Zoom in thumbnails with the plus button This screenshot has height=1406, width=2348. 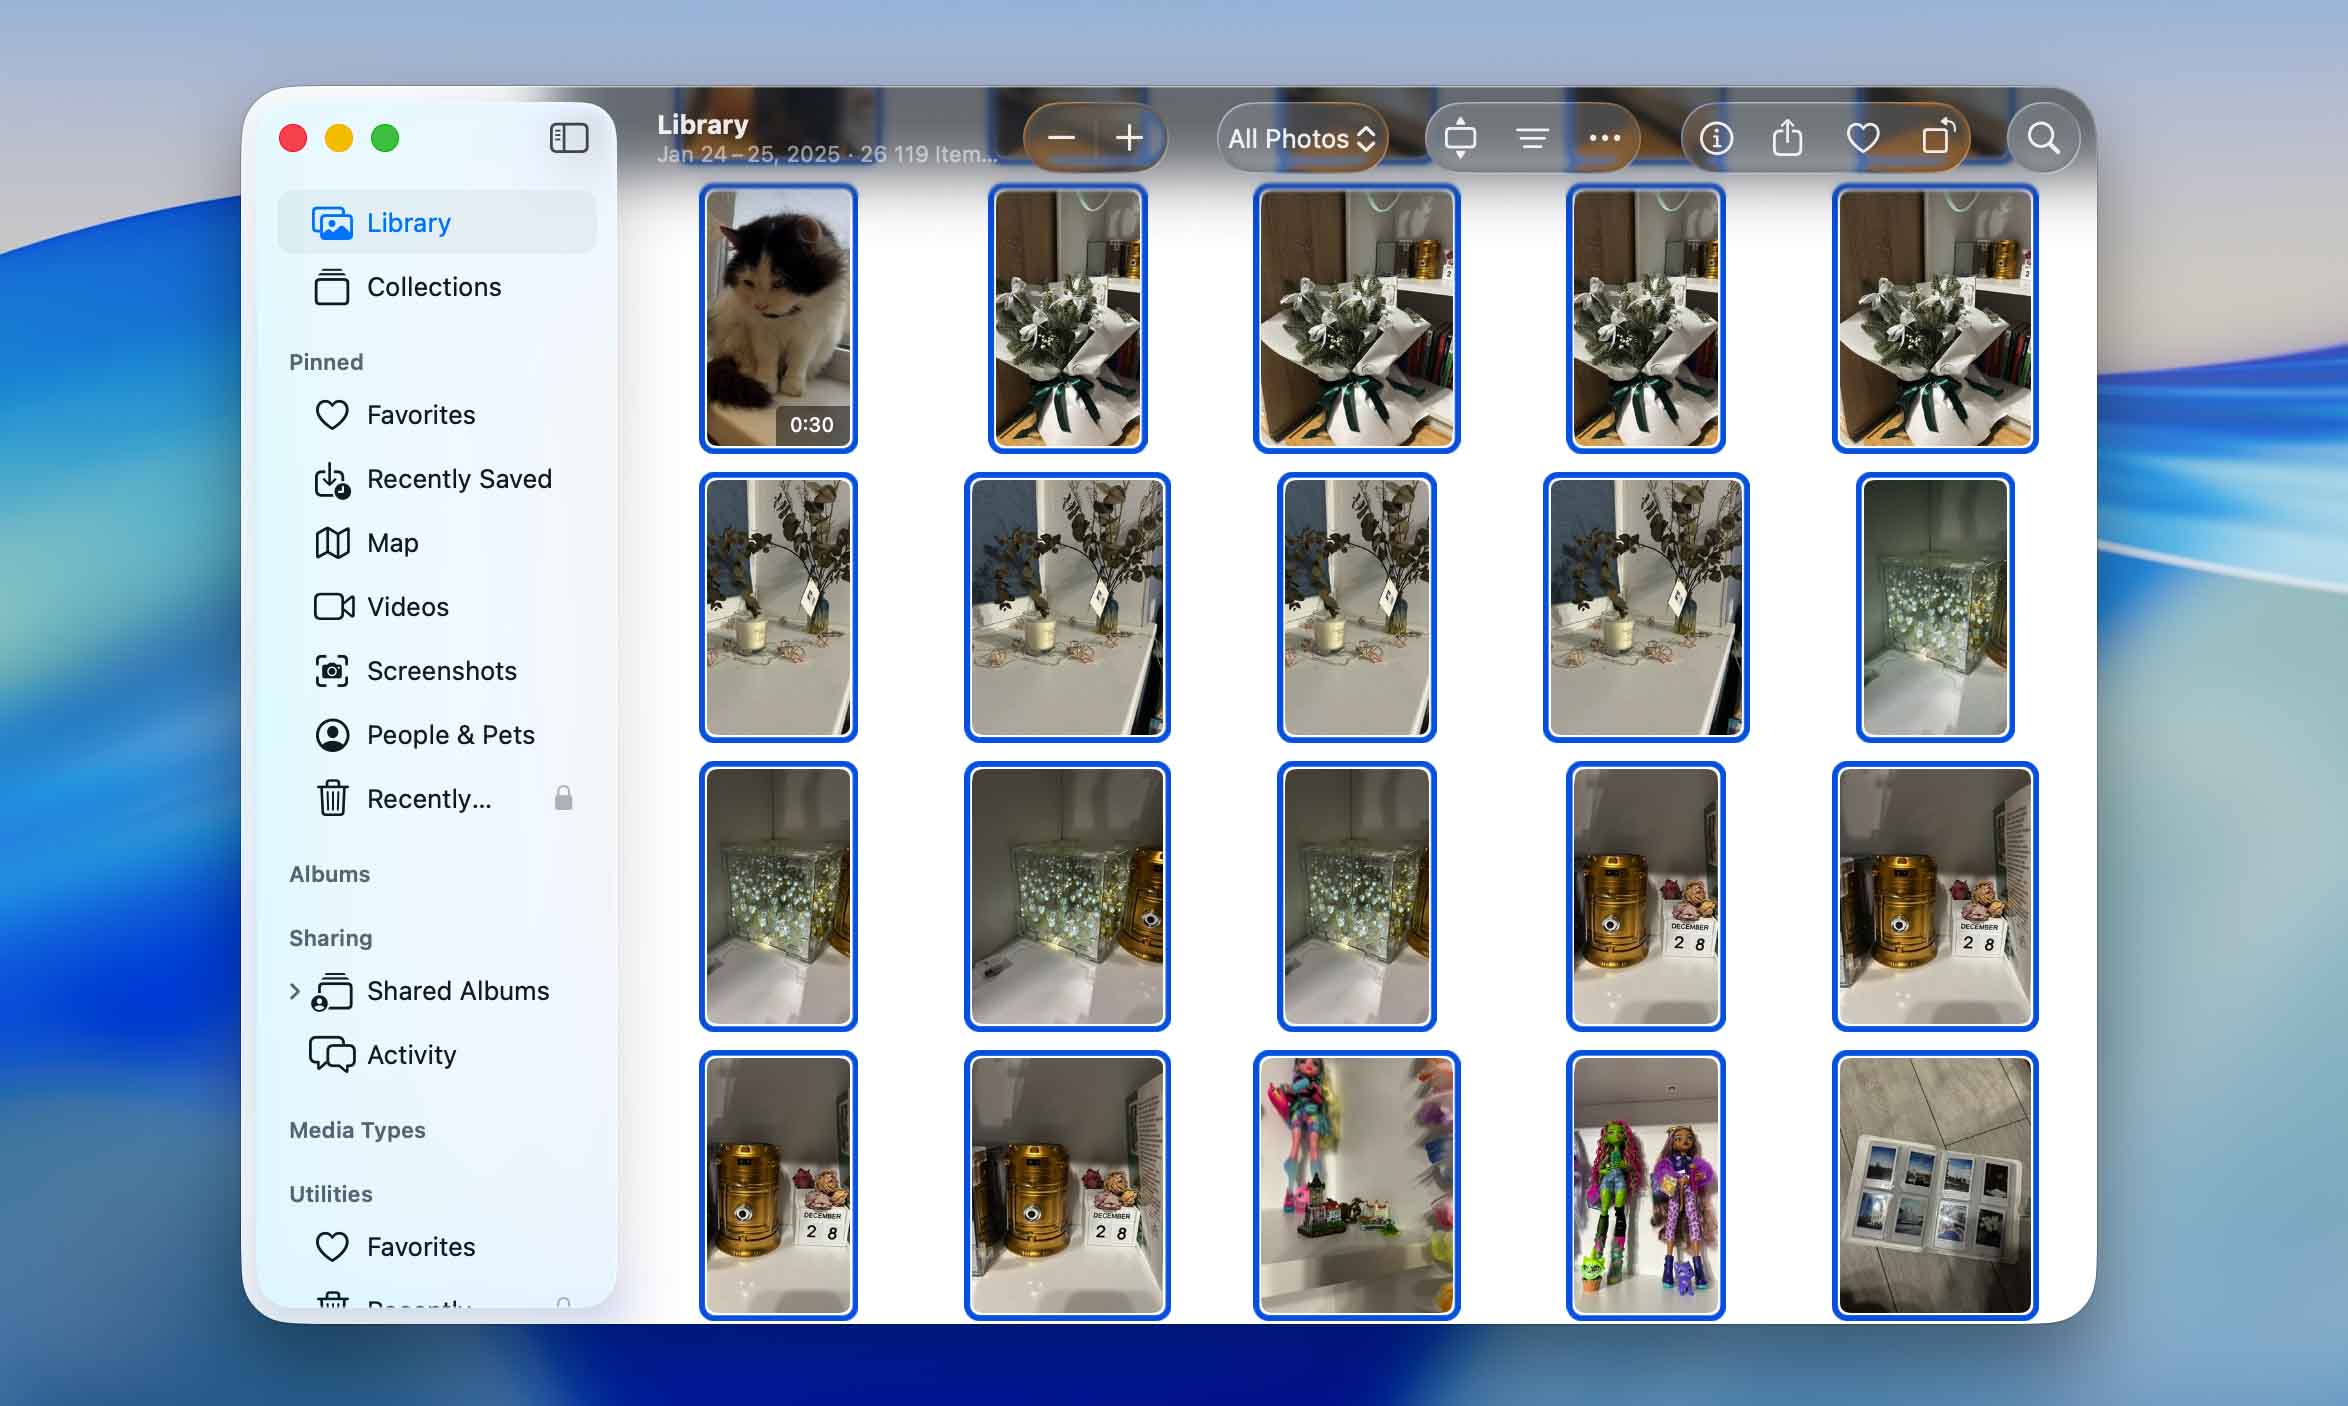click(x=1129, y=138)
